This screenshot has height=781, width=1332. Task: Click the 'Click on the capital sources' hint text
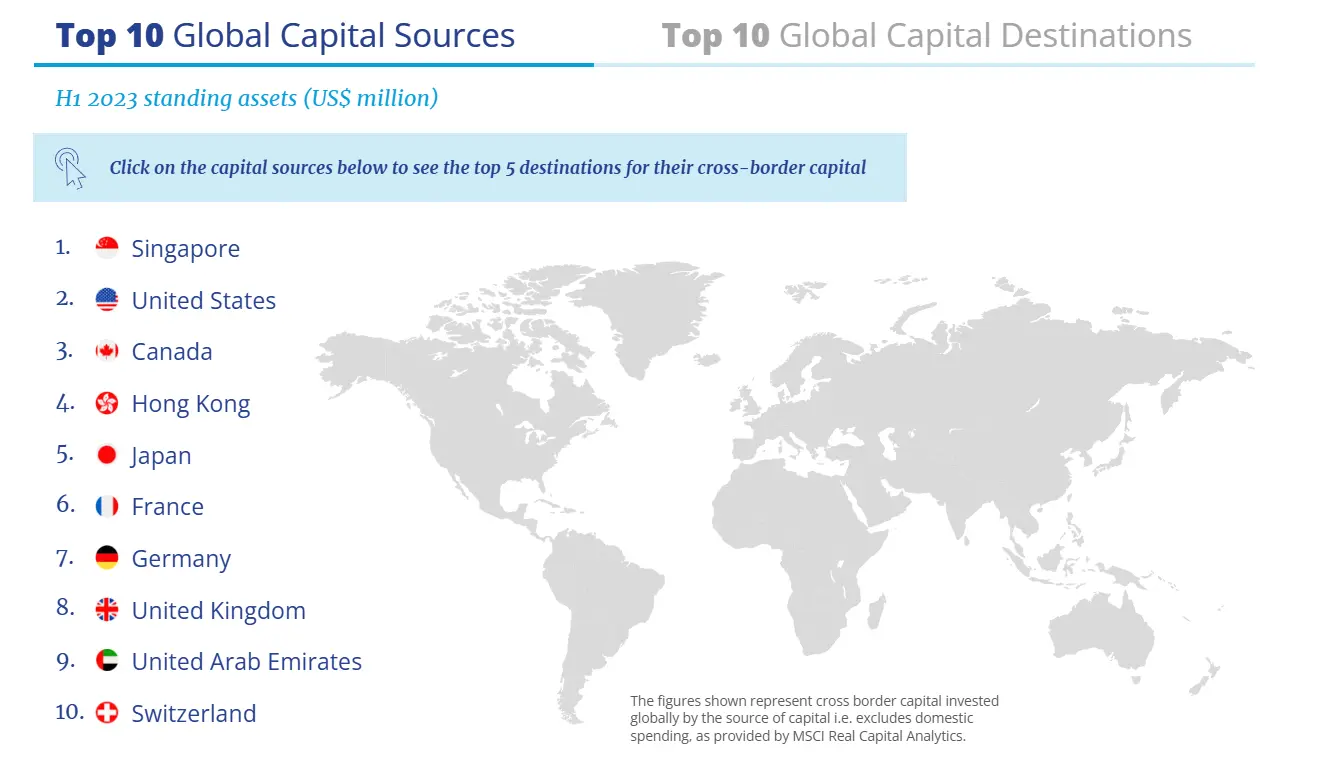click(x=488, y=167)
